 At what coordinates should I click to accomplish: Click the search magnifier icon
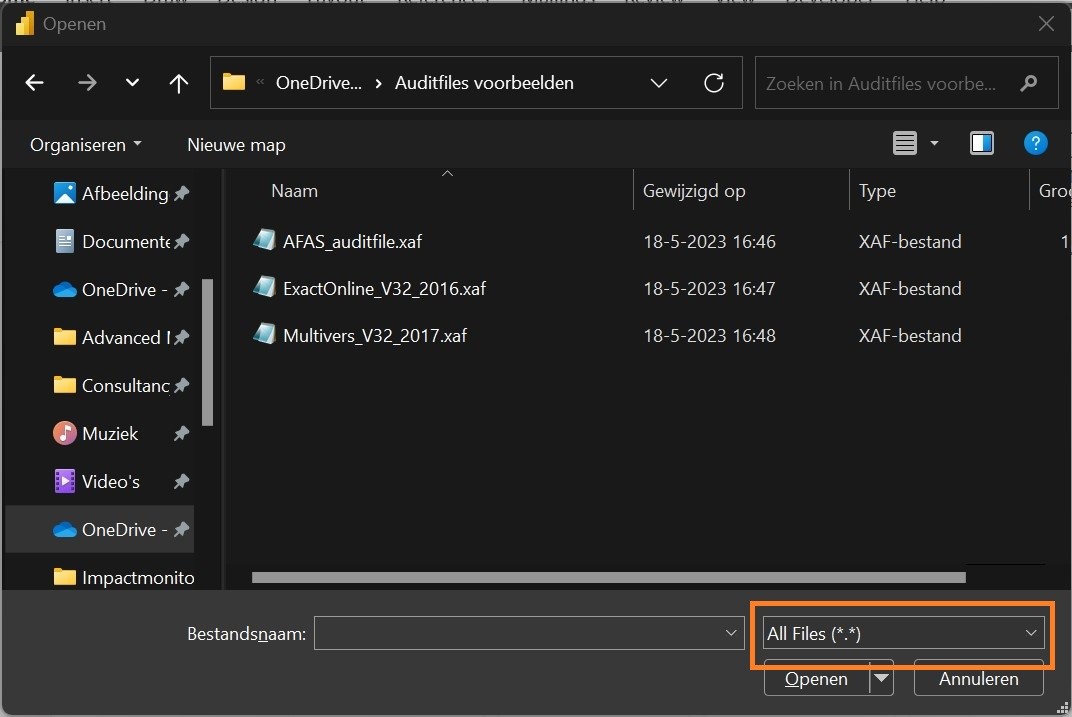(x=1028, y=84)
